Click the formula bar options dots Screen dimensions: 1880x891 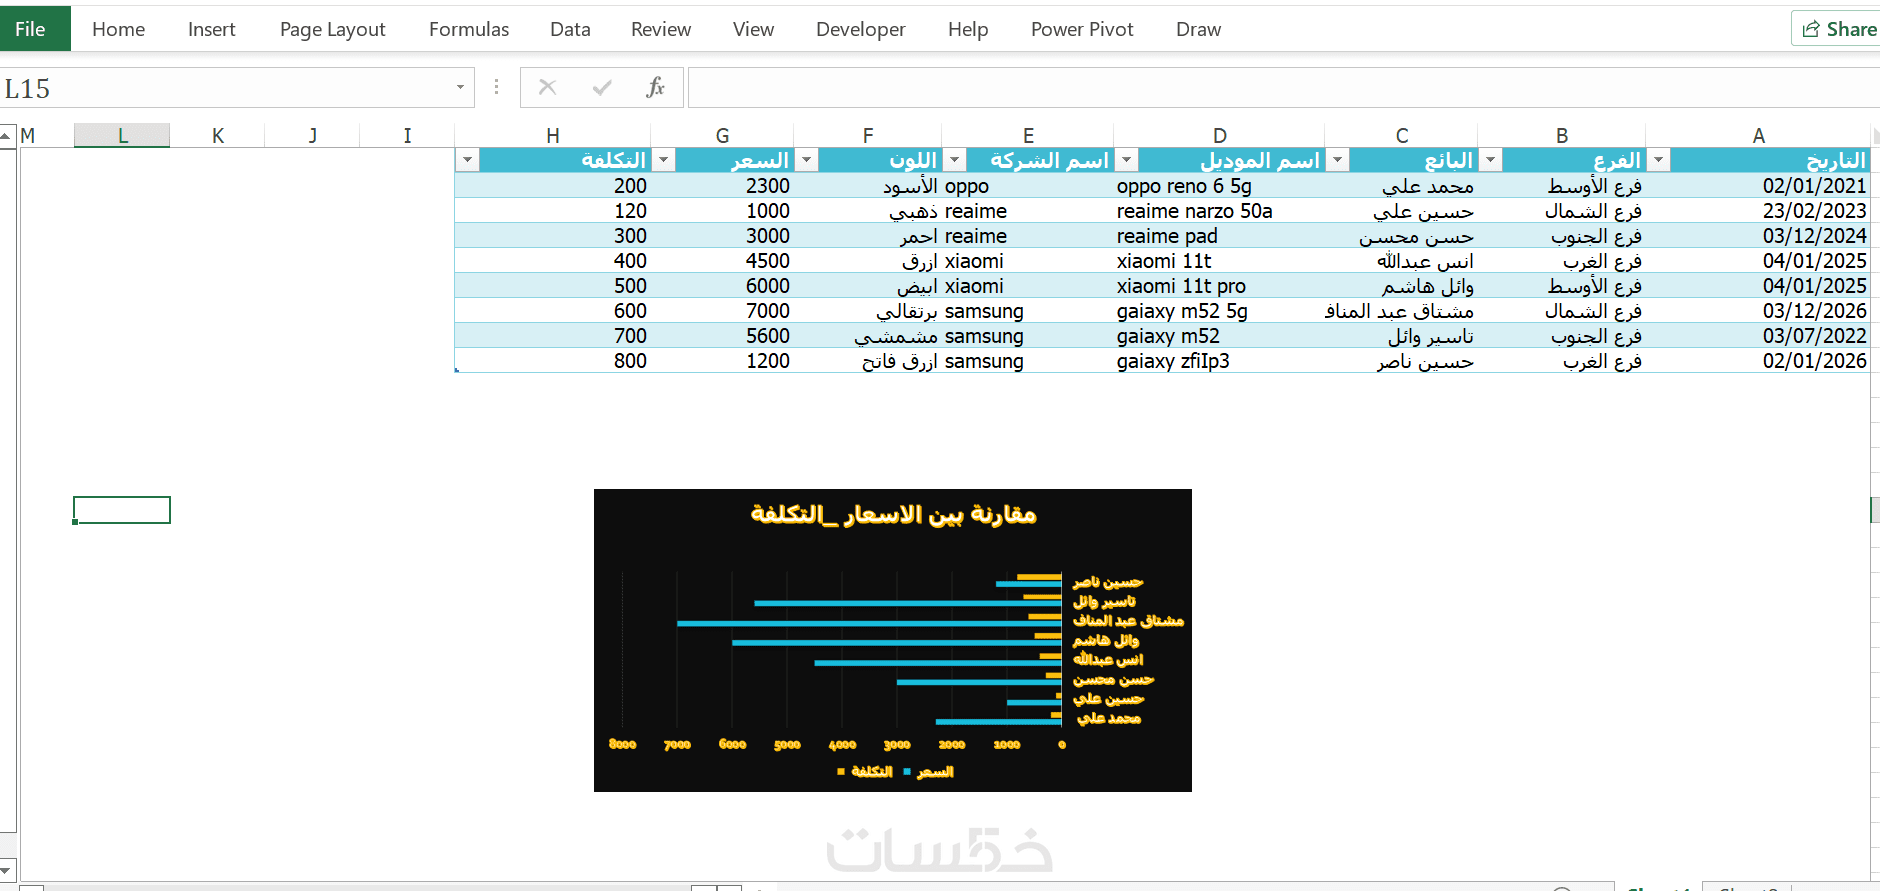point(496,88)
